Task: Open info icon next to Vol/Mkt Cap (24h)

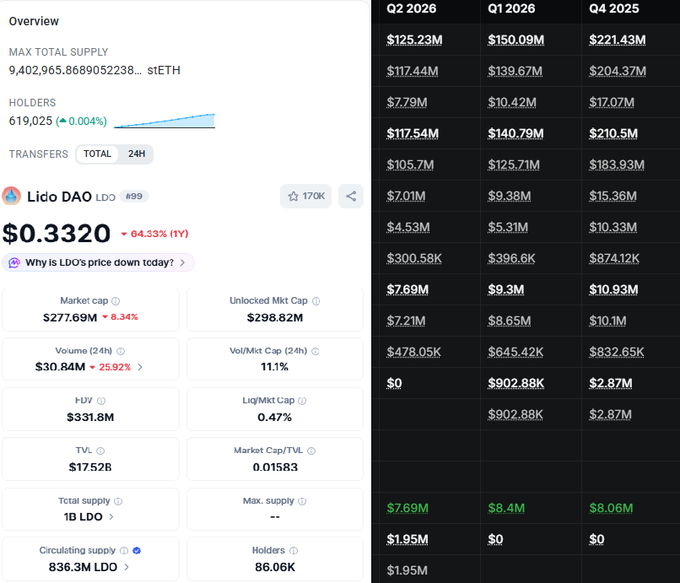Action: pyautogui.click(x=315, y=351)
